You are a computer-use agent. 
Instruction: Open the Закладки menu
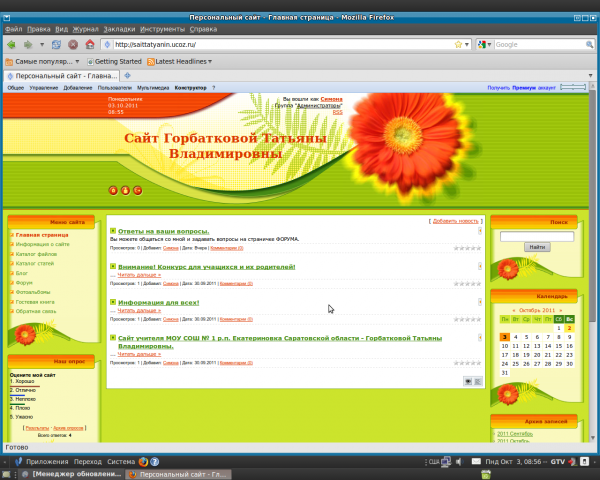[x=119, y=29]
